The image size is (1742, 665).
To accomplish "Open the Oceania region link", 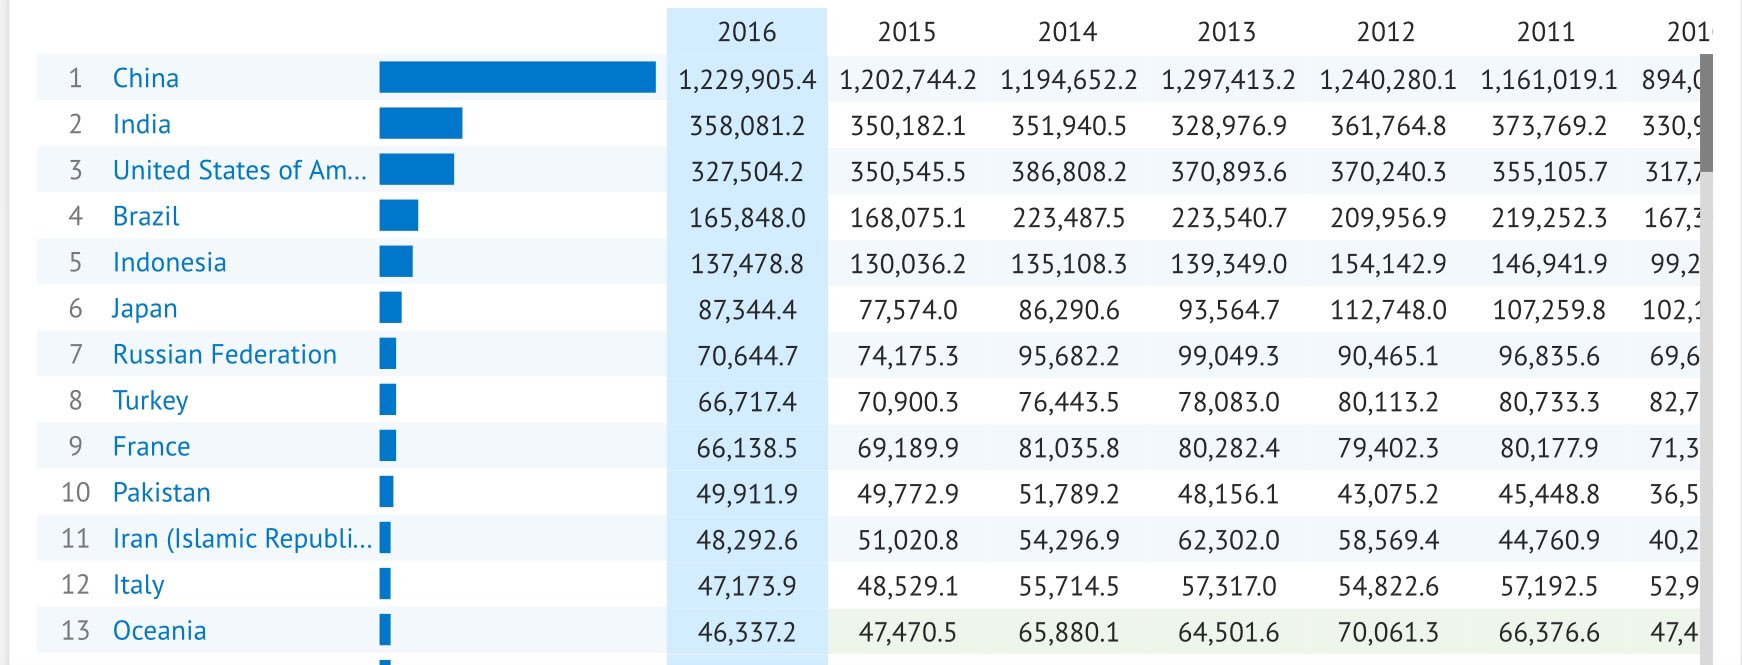I will click(x=160, y=630).
